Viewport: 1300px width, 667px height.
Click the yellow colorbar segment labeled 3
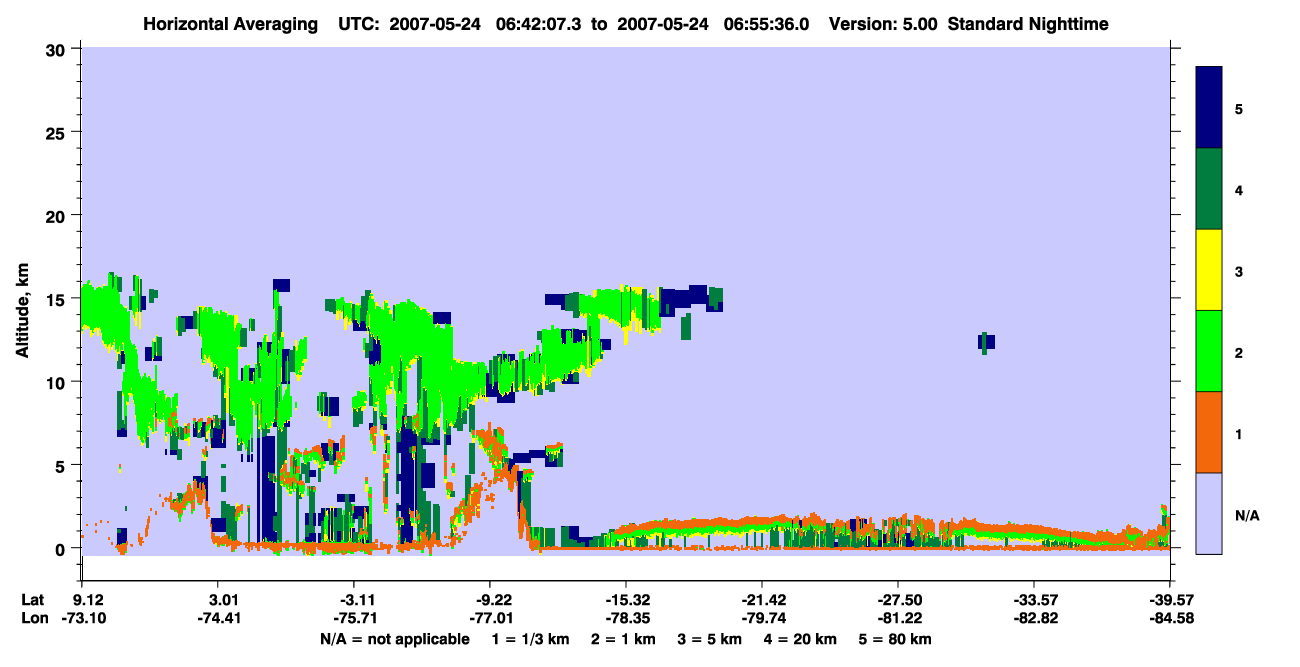click(x=1209, y=270)
